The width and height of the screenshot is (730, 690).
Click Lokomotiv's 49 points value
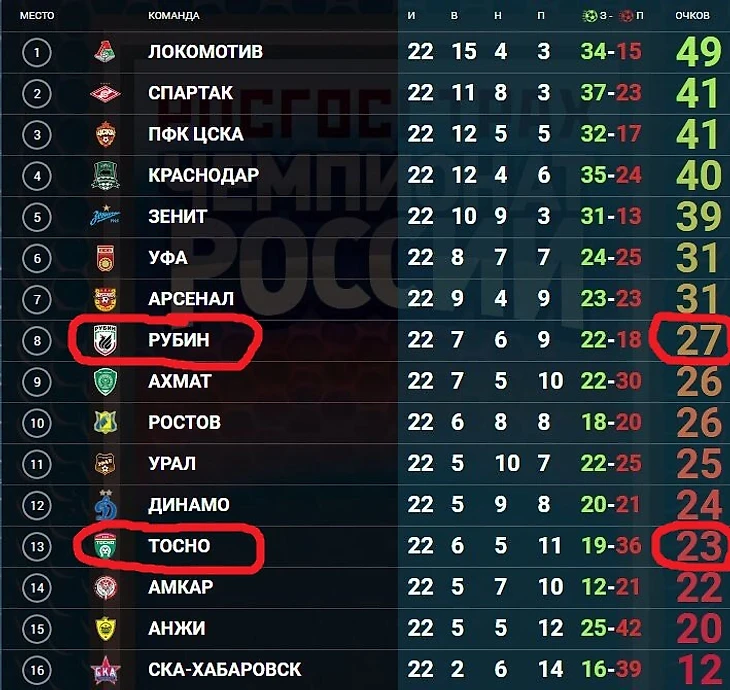pyautogui.click(x=698, y=52)
